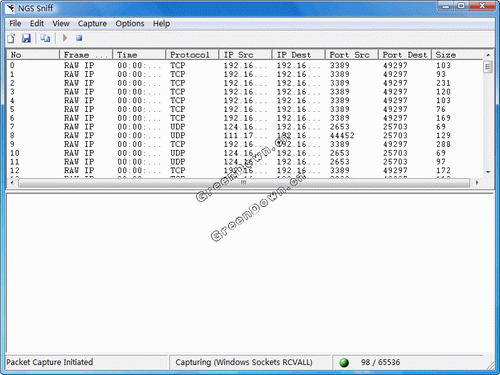500x375 pixels.
Task: Click the 98 / 65536 packet counter
Action: coord(380,362)
